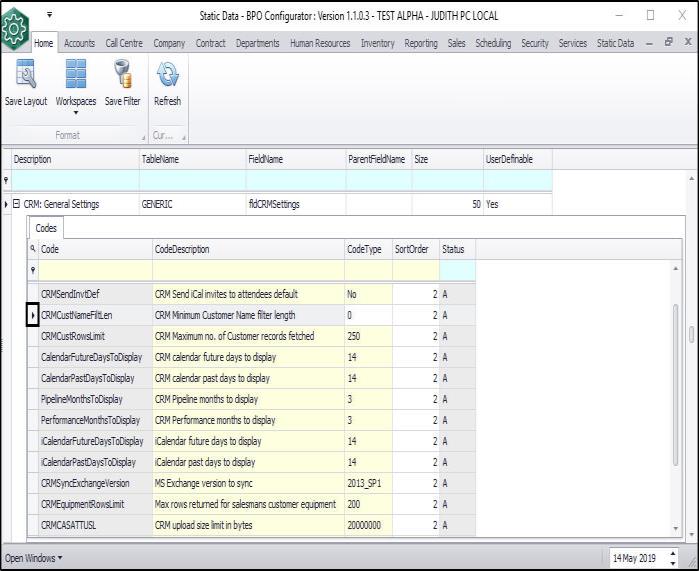The width and height of the screenshot is (699, 571).
Task: Click the quick access toolbar arrow
Action: coord(48,15)
